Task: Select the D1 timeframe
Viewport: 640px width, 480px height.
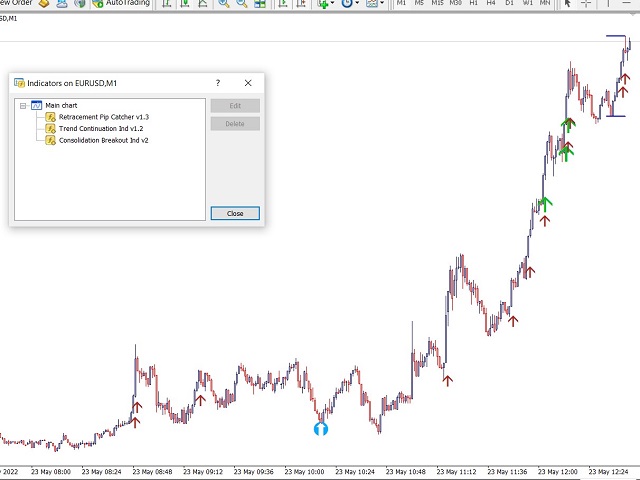Action: (509, 3)
